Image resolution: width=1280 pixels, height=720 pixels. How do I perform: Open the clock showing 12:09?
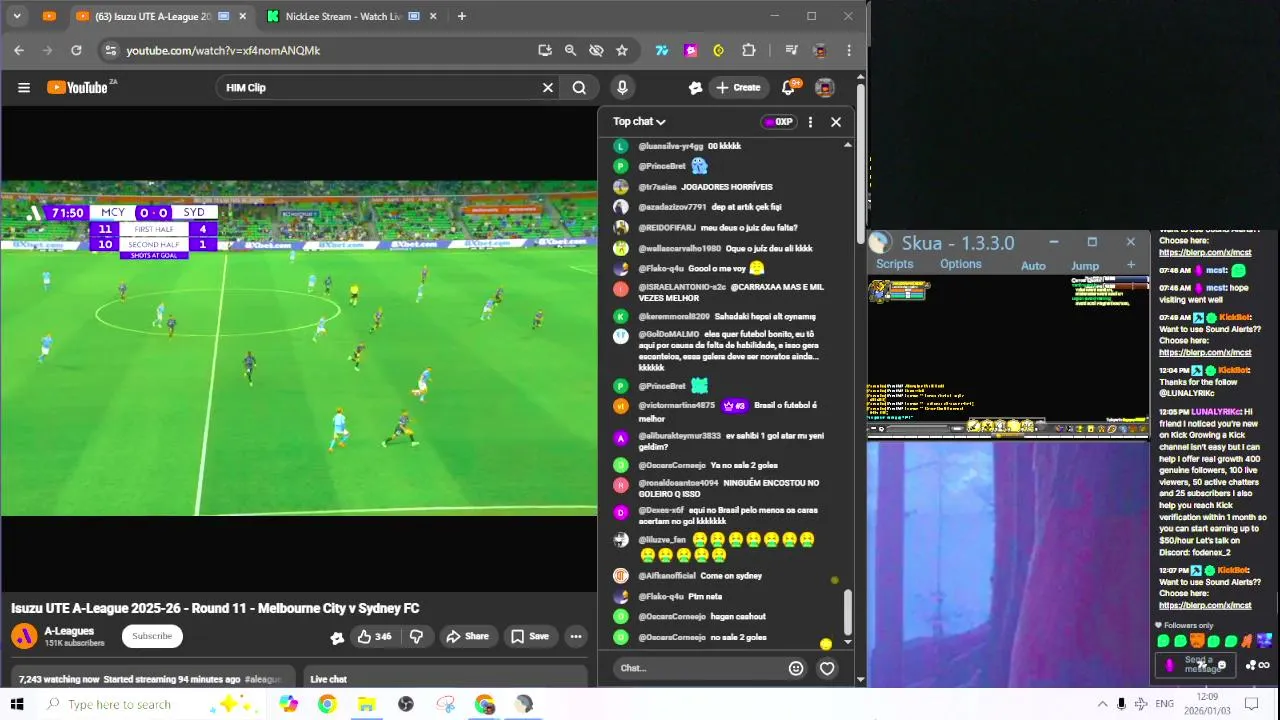pyautogui.click(x=1207, y=703)
